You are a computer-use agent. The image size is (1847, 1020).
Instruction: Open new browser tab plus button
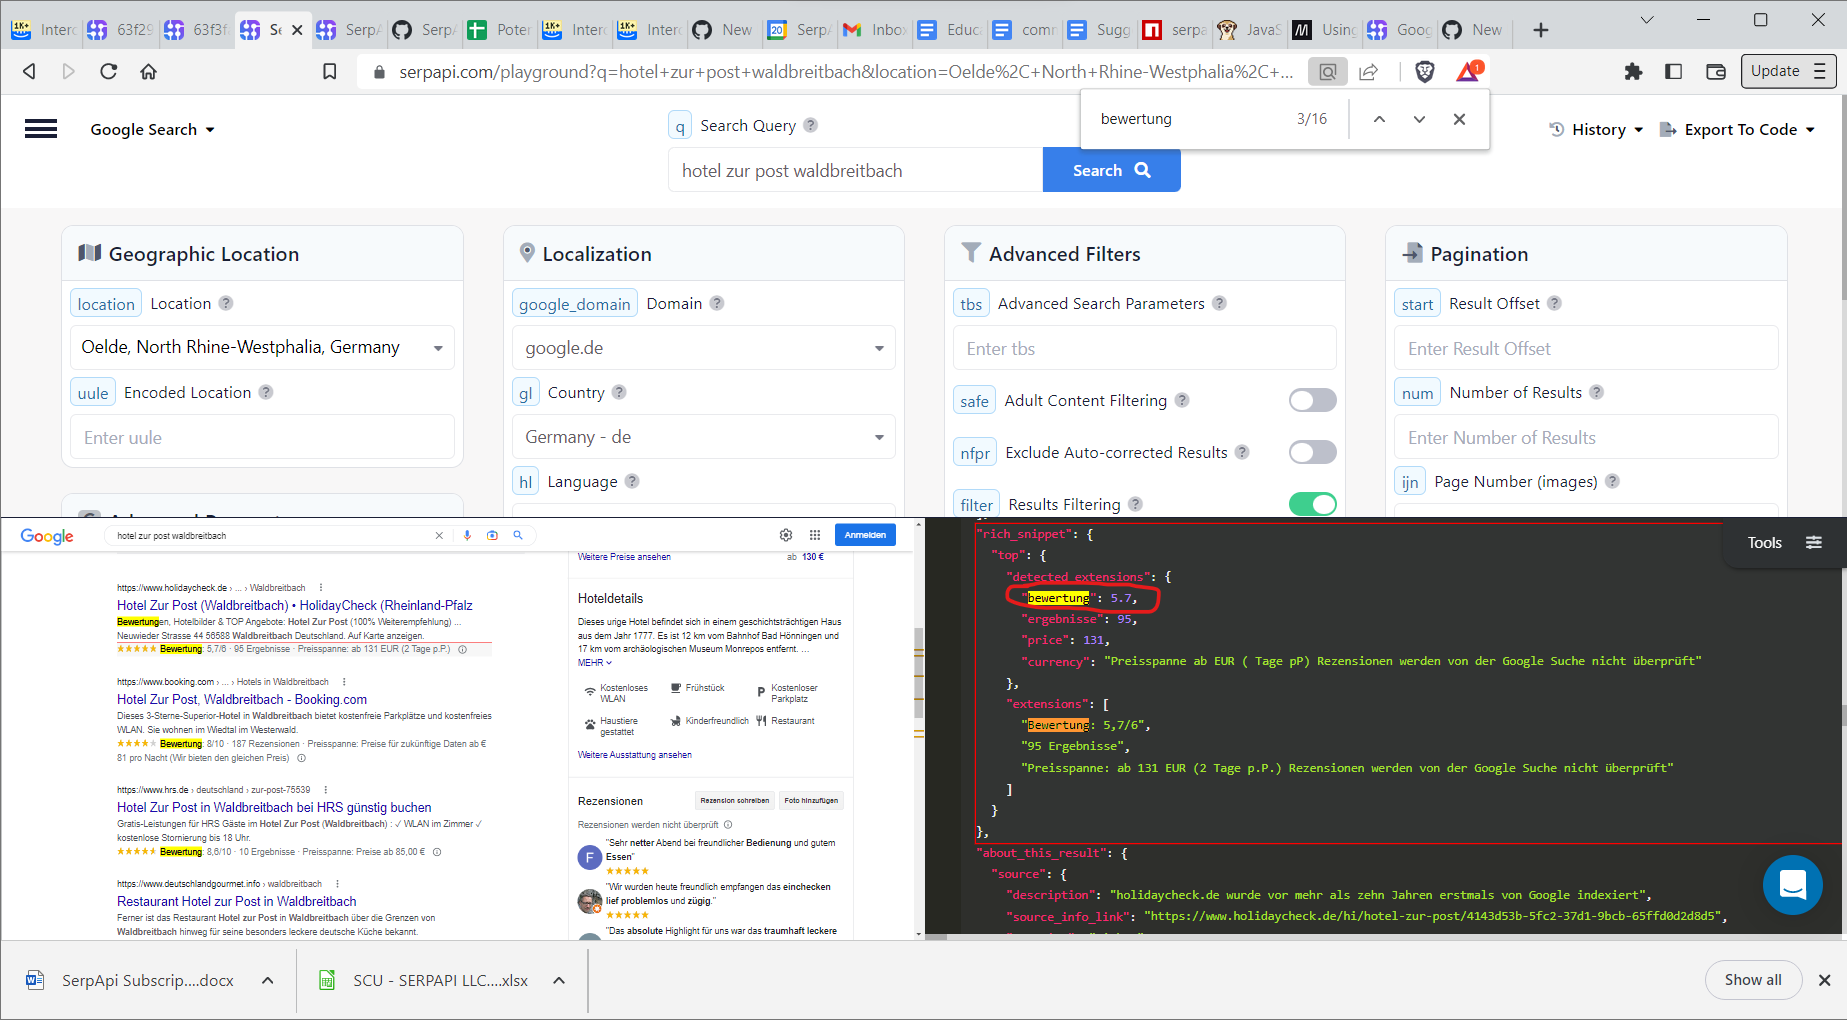click(1541, 30)
